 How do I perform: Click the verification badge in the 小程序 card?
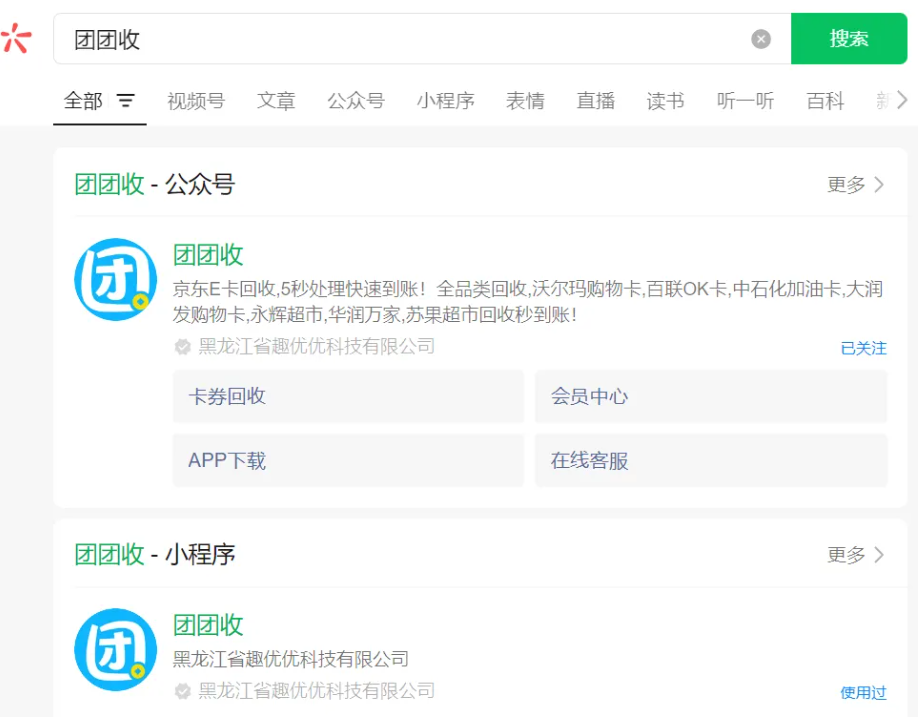tap(182, 691)
